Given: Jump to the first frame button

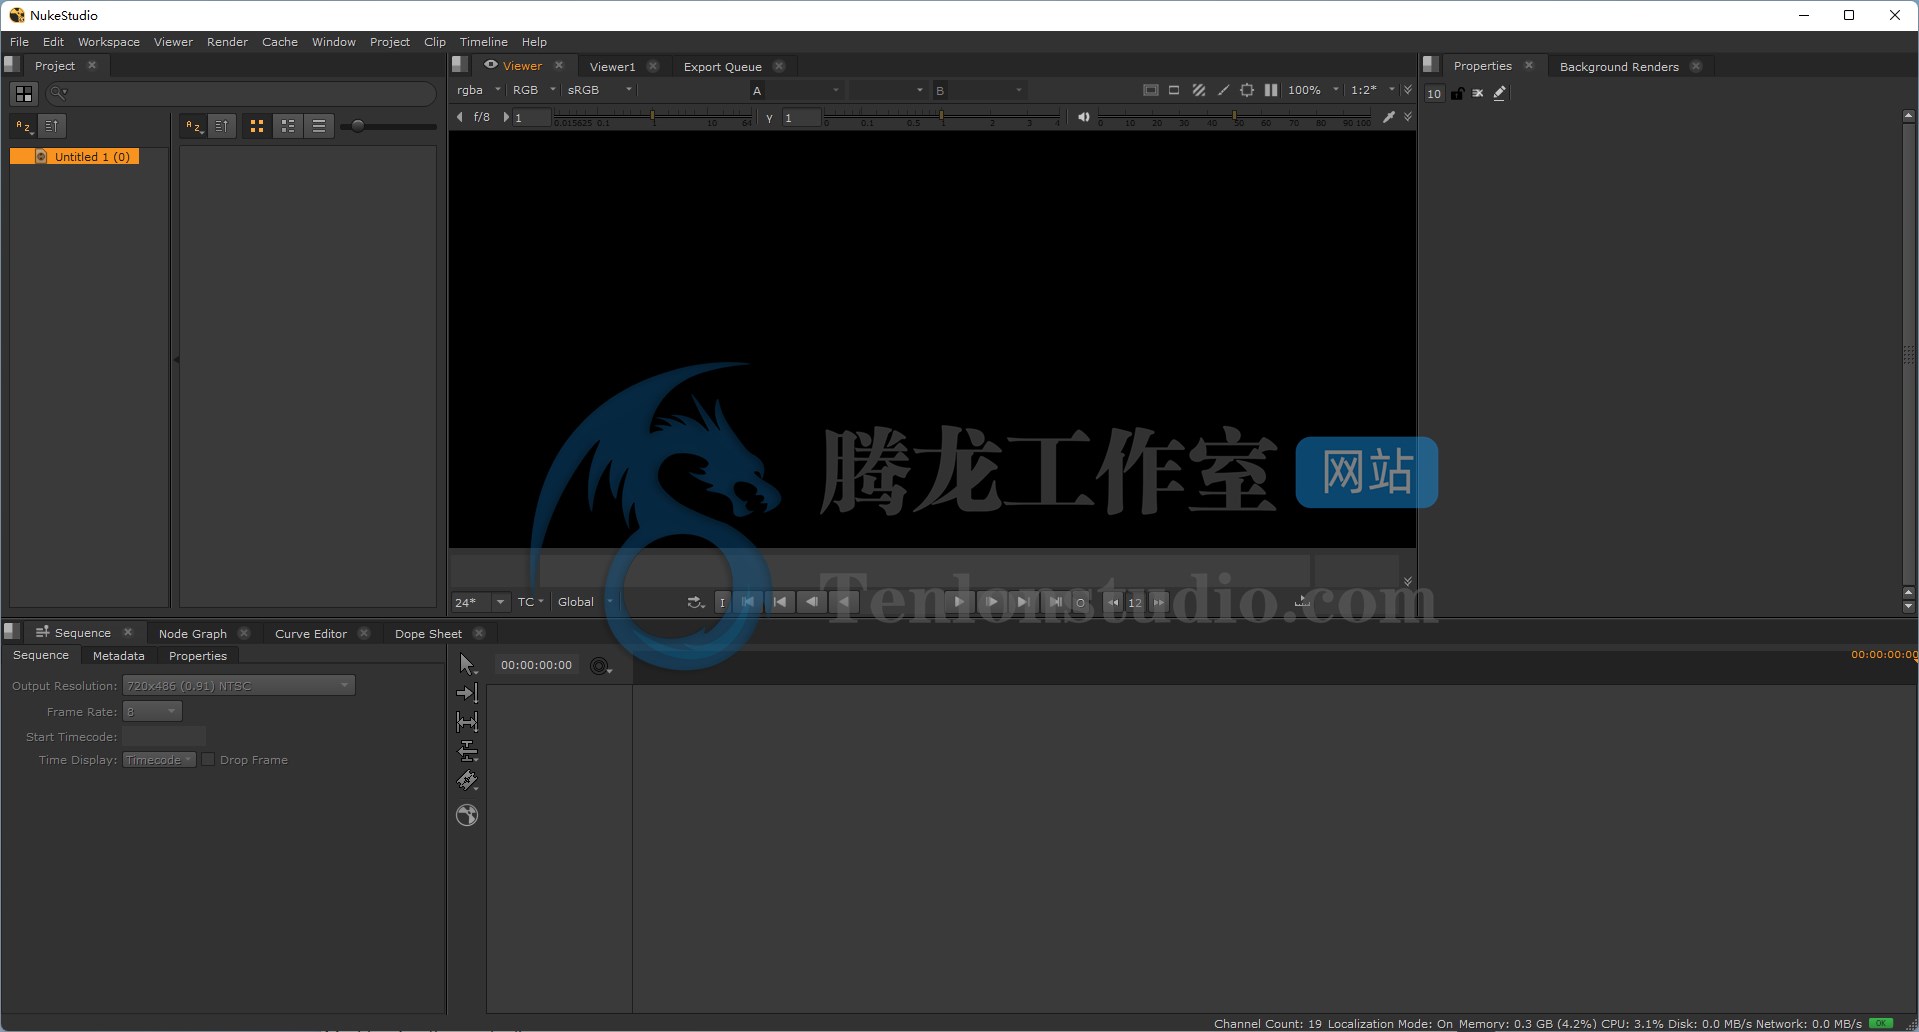Looking at the screenshot, I should pyautogui.click(x=748, y=602).
